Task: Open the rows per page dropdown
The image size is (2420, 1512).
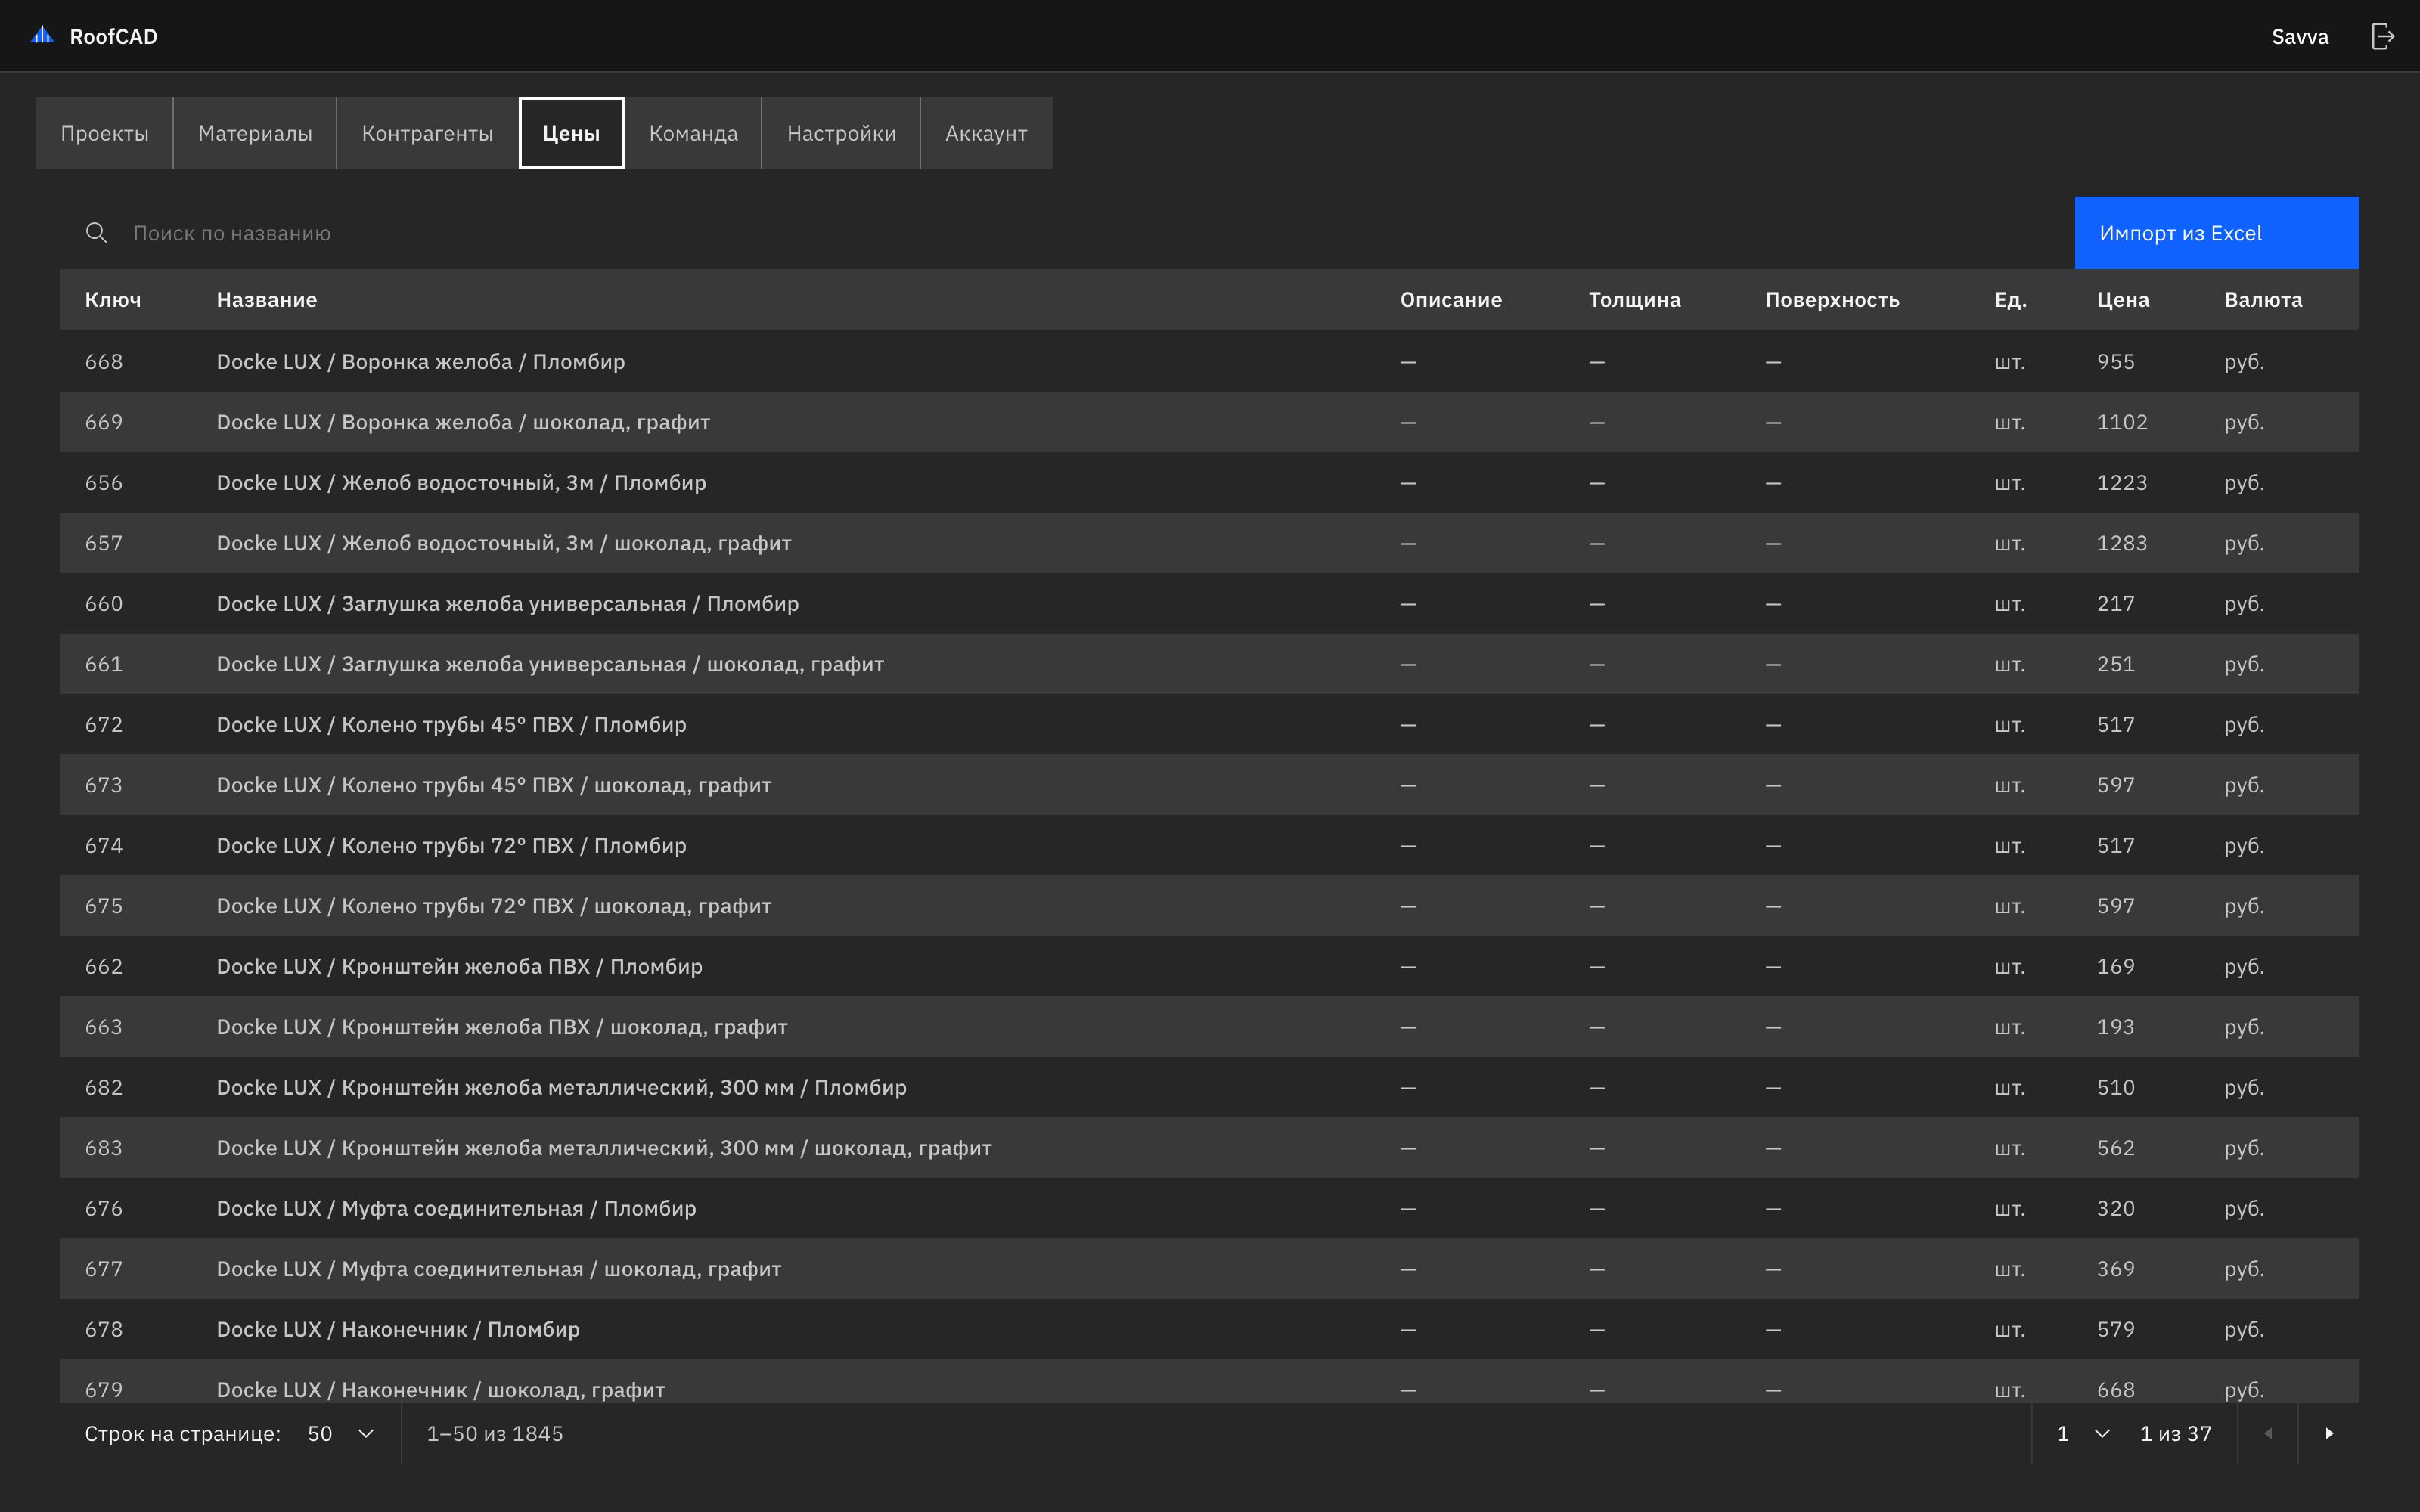Action: (x=340, y=1433)
